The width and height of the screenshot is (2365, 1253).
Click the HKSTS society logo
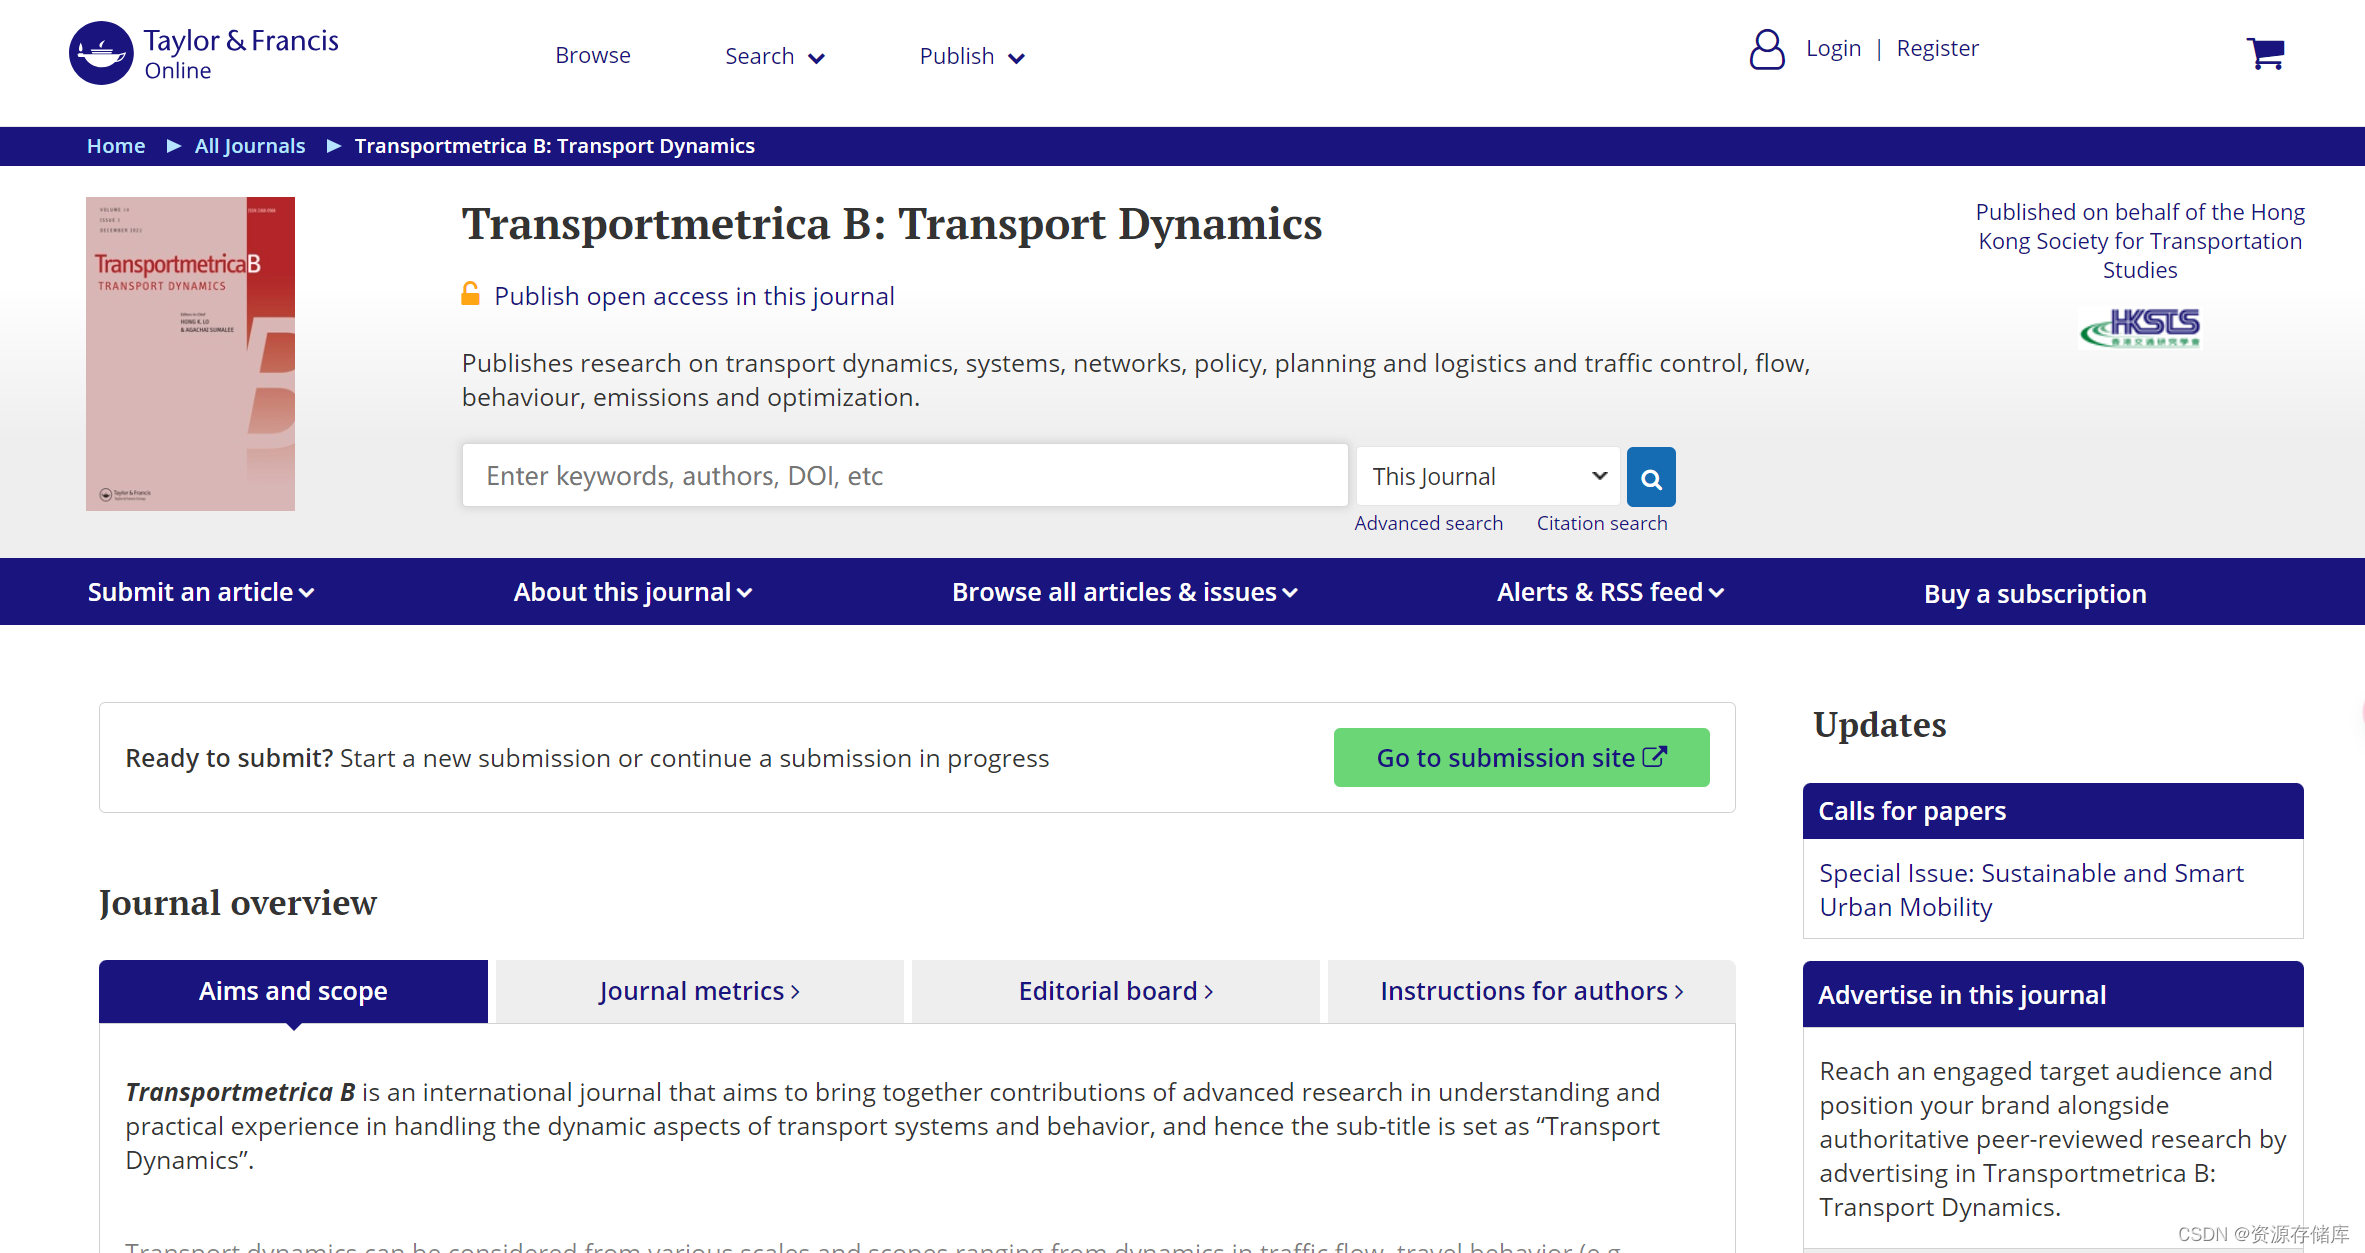2140,327
